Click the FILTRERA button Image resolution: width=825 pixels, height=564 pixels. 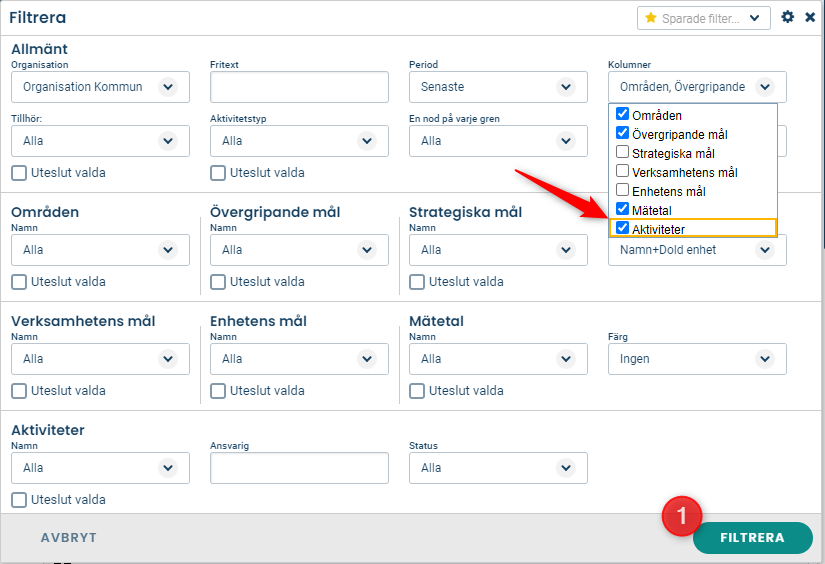coord(752,538)
